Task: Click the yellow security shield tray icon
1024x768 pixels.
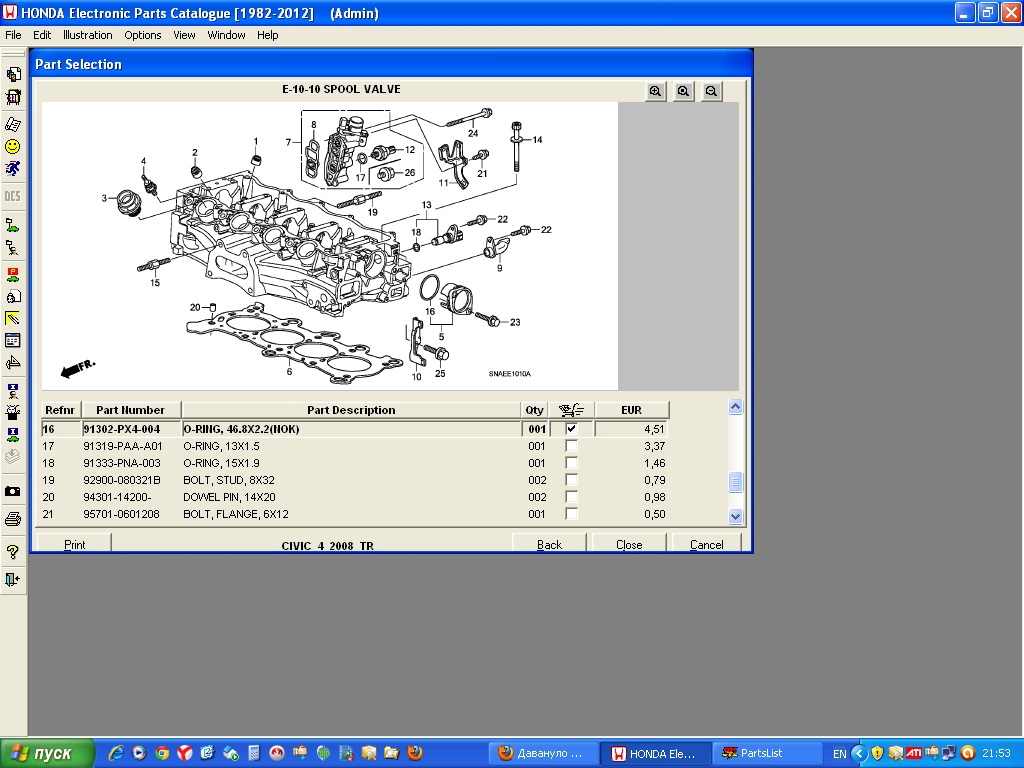Action: pos(877,753)
